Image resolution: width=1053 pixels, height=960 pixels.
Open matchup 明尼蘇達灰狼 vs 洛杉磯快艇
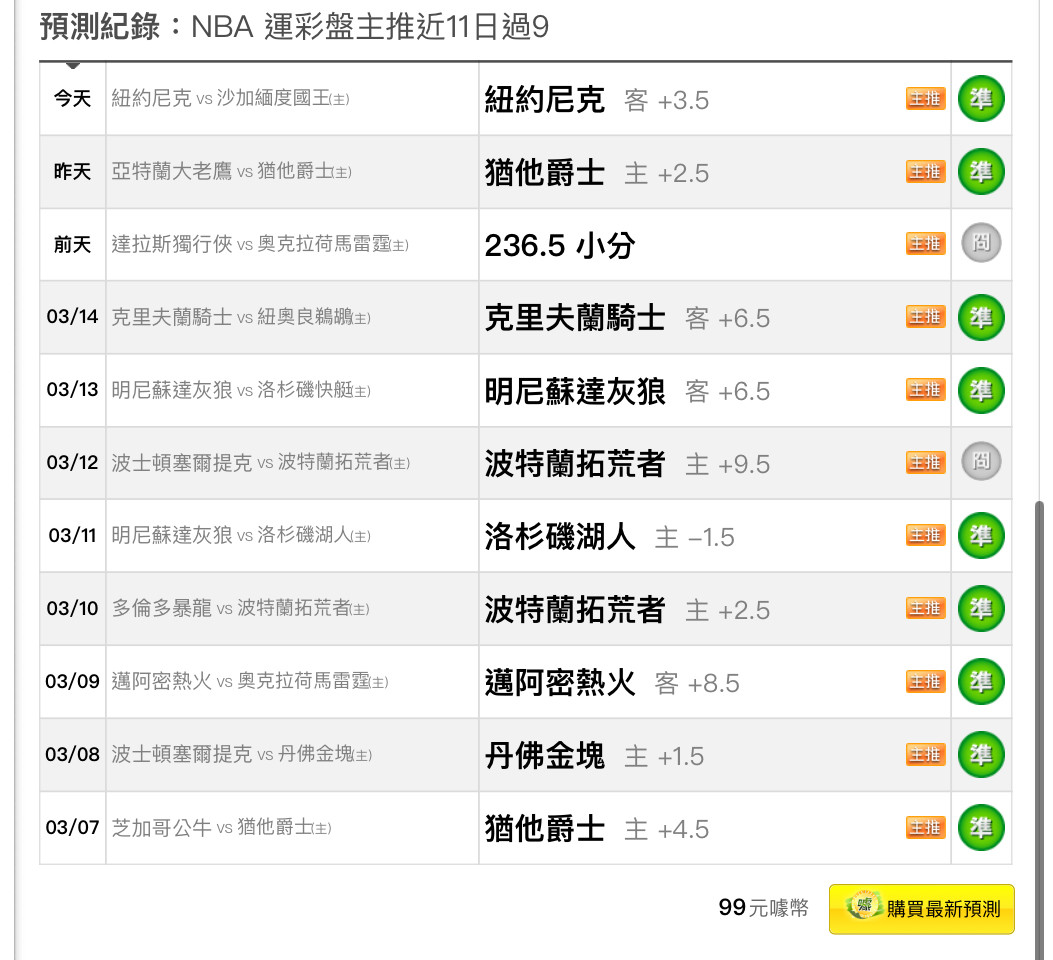[240, 390]
